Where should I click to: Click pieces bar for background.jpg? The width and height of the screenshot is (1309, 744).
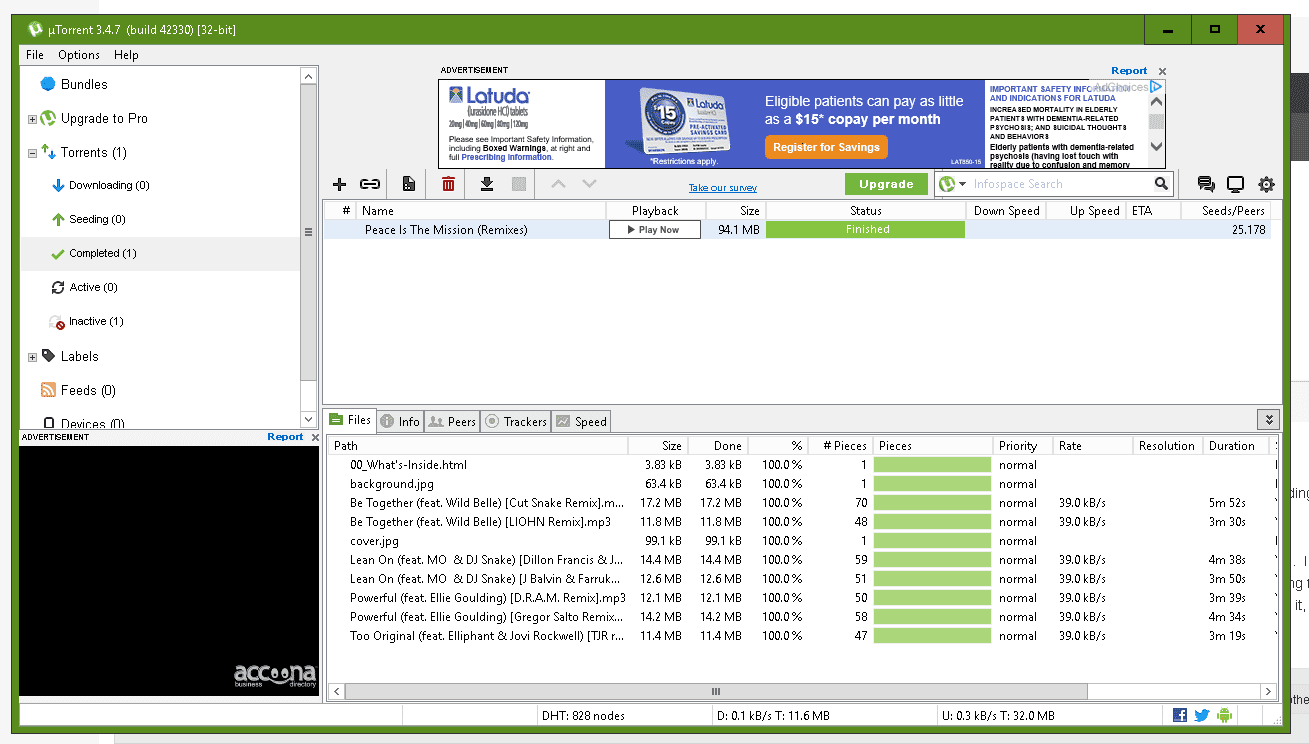click(x=932, y=484)
